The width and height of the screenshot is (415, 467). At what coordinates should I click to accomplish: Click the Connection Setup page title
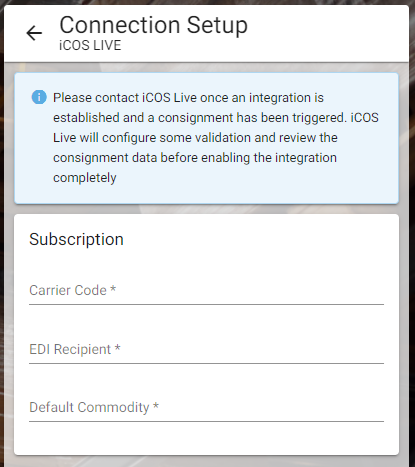coord(153,25)
